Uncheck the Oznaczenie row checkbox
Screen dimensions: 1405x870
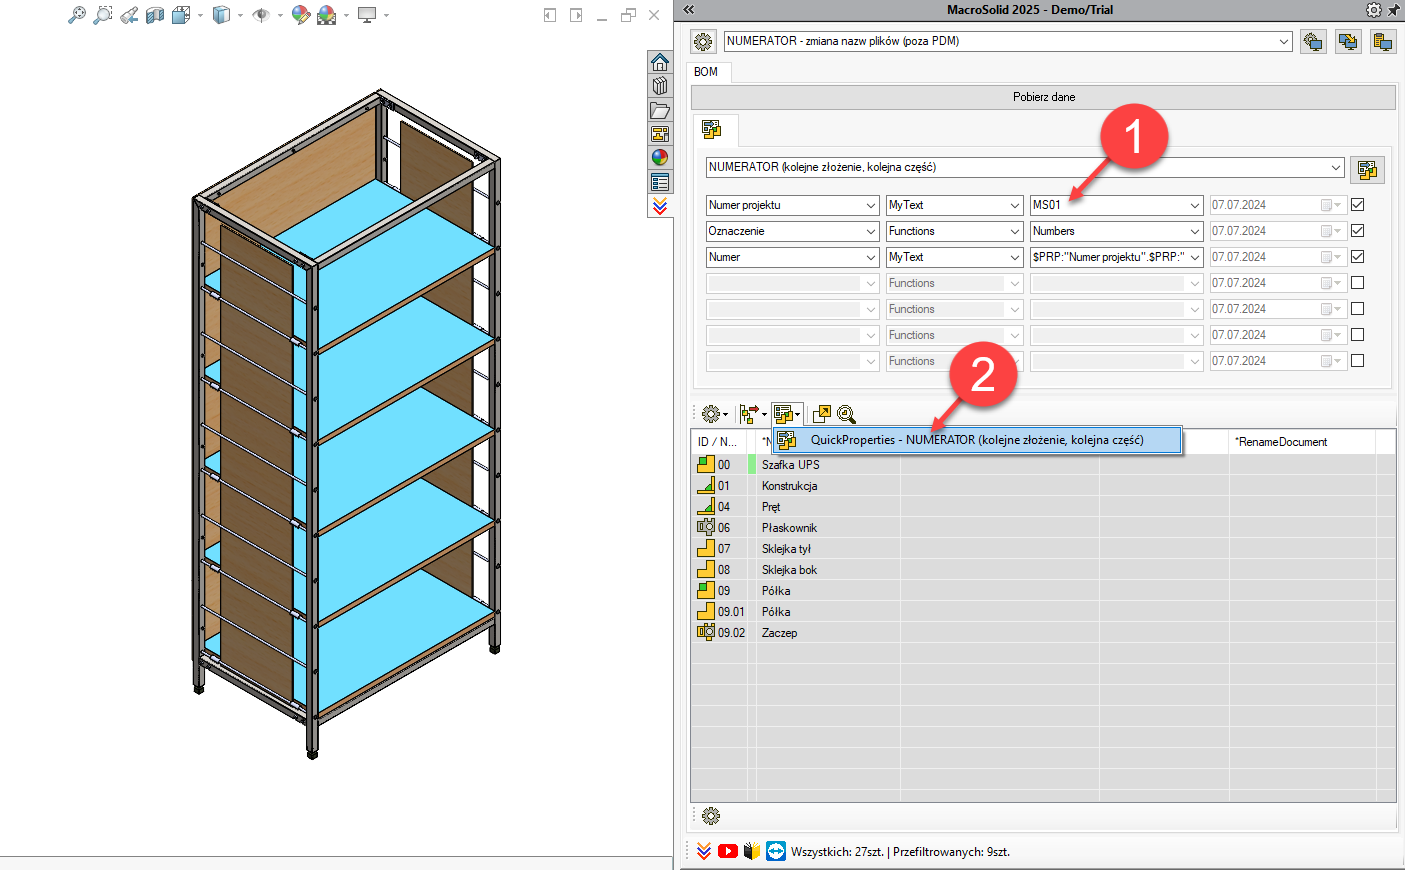click(x=1357, y=230)
